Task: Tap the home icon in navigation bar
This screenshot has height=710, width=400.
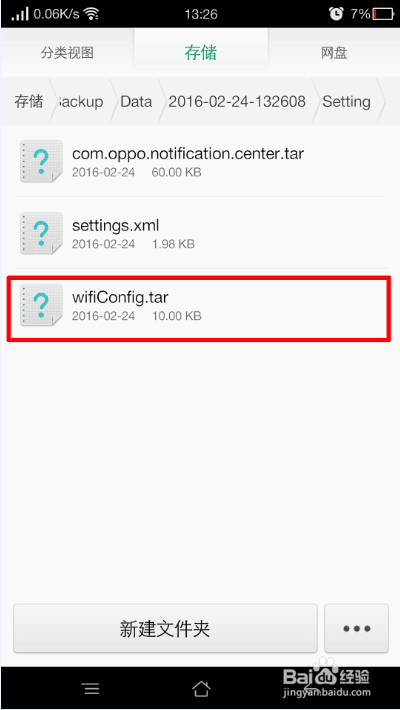Action: pos(201,688)
